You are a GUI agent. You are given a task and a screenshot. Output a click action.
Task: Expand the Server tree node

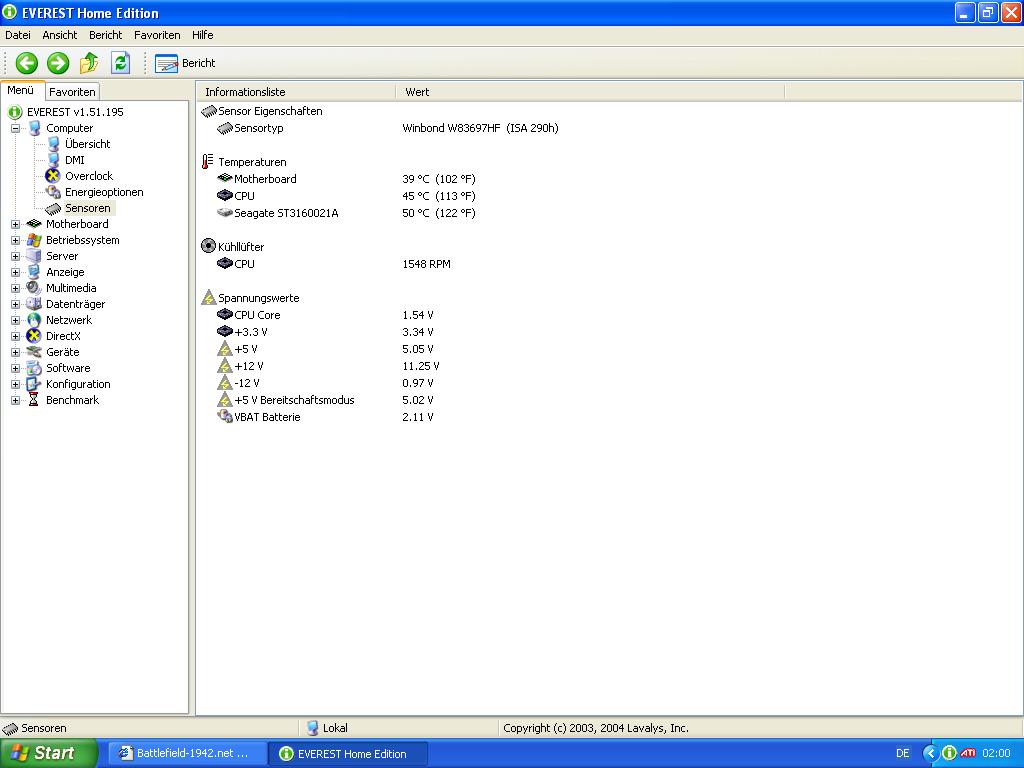coord(15,257)
